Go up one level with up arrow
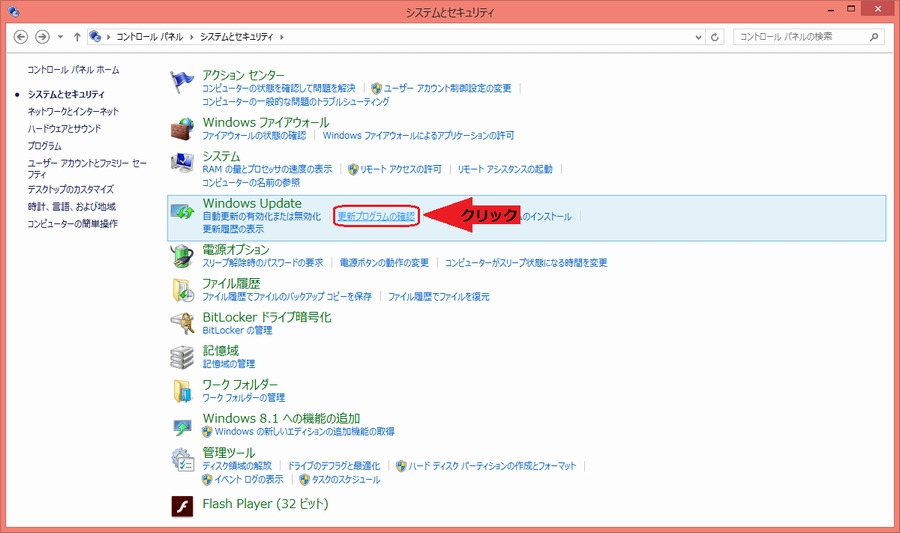This screenshot has height=533, width=900. tap(77, 37)
